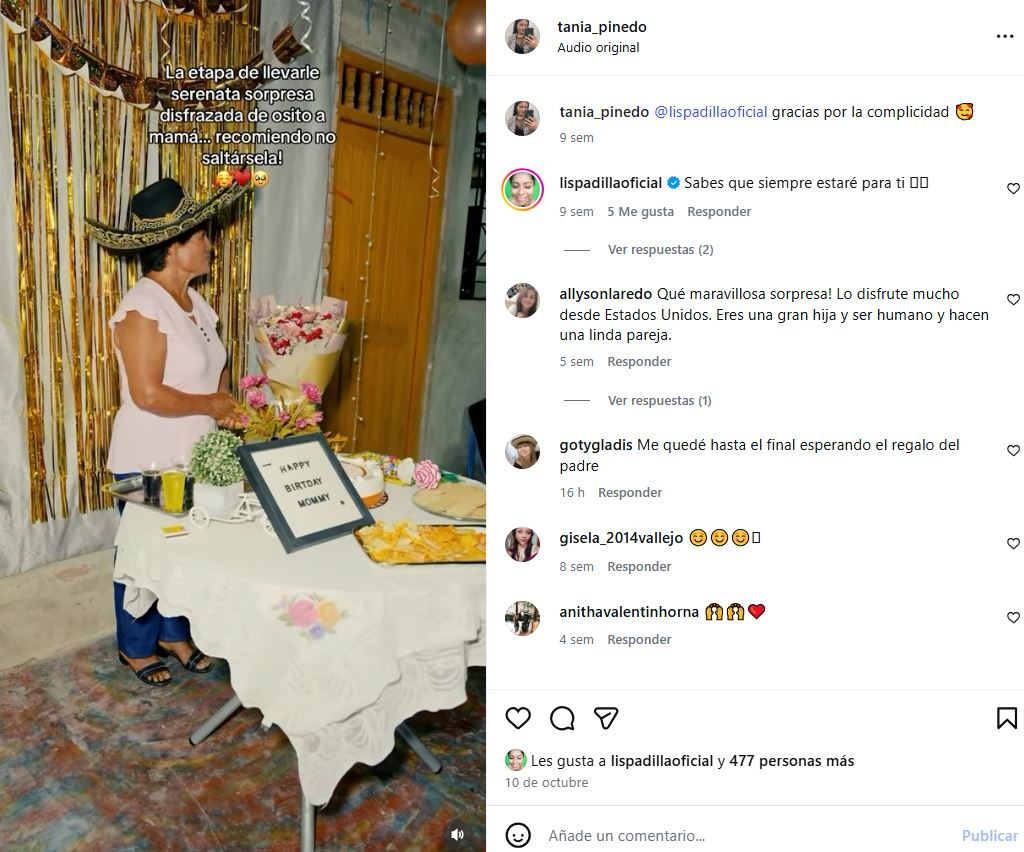Expand the "Ver respuestas (2)" replies

pos(660,250)
